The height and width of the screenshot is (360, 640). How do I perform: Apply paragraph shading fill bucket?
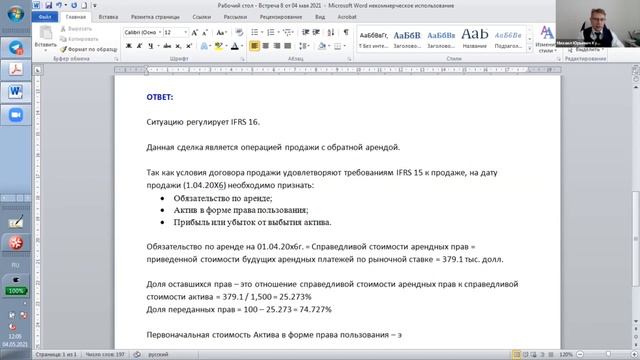(x=322, y=46)
